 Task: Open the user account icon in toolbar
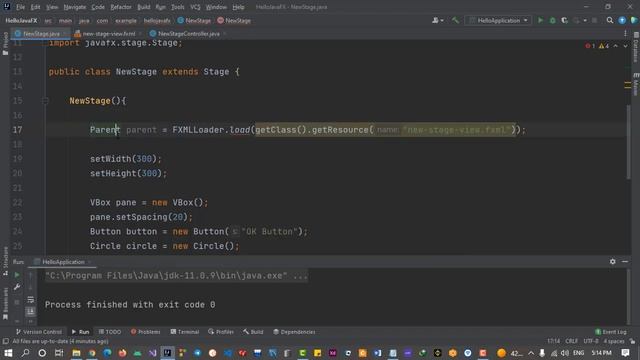[435, 20]
